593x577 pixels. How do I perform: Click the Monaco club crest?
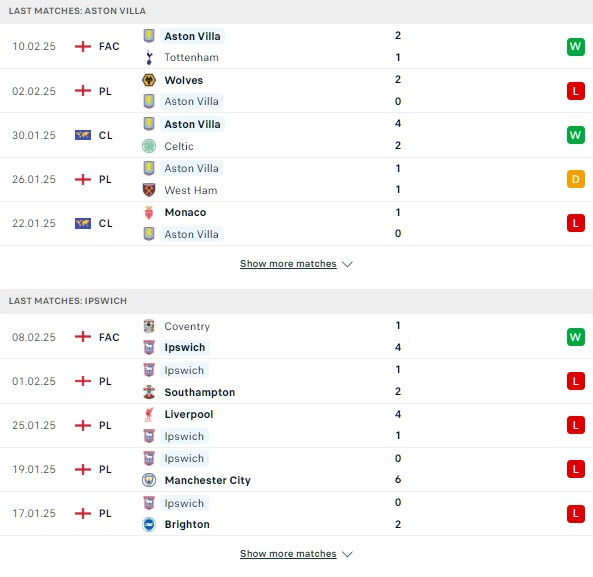[x=149, y=212]
